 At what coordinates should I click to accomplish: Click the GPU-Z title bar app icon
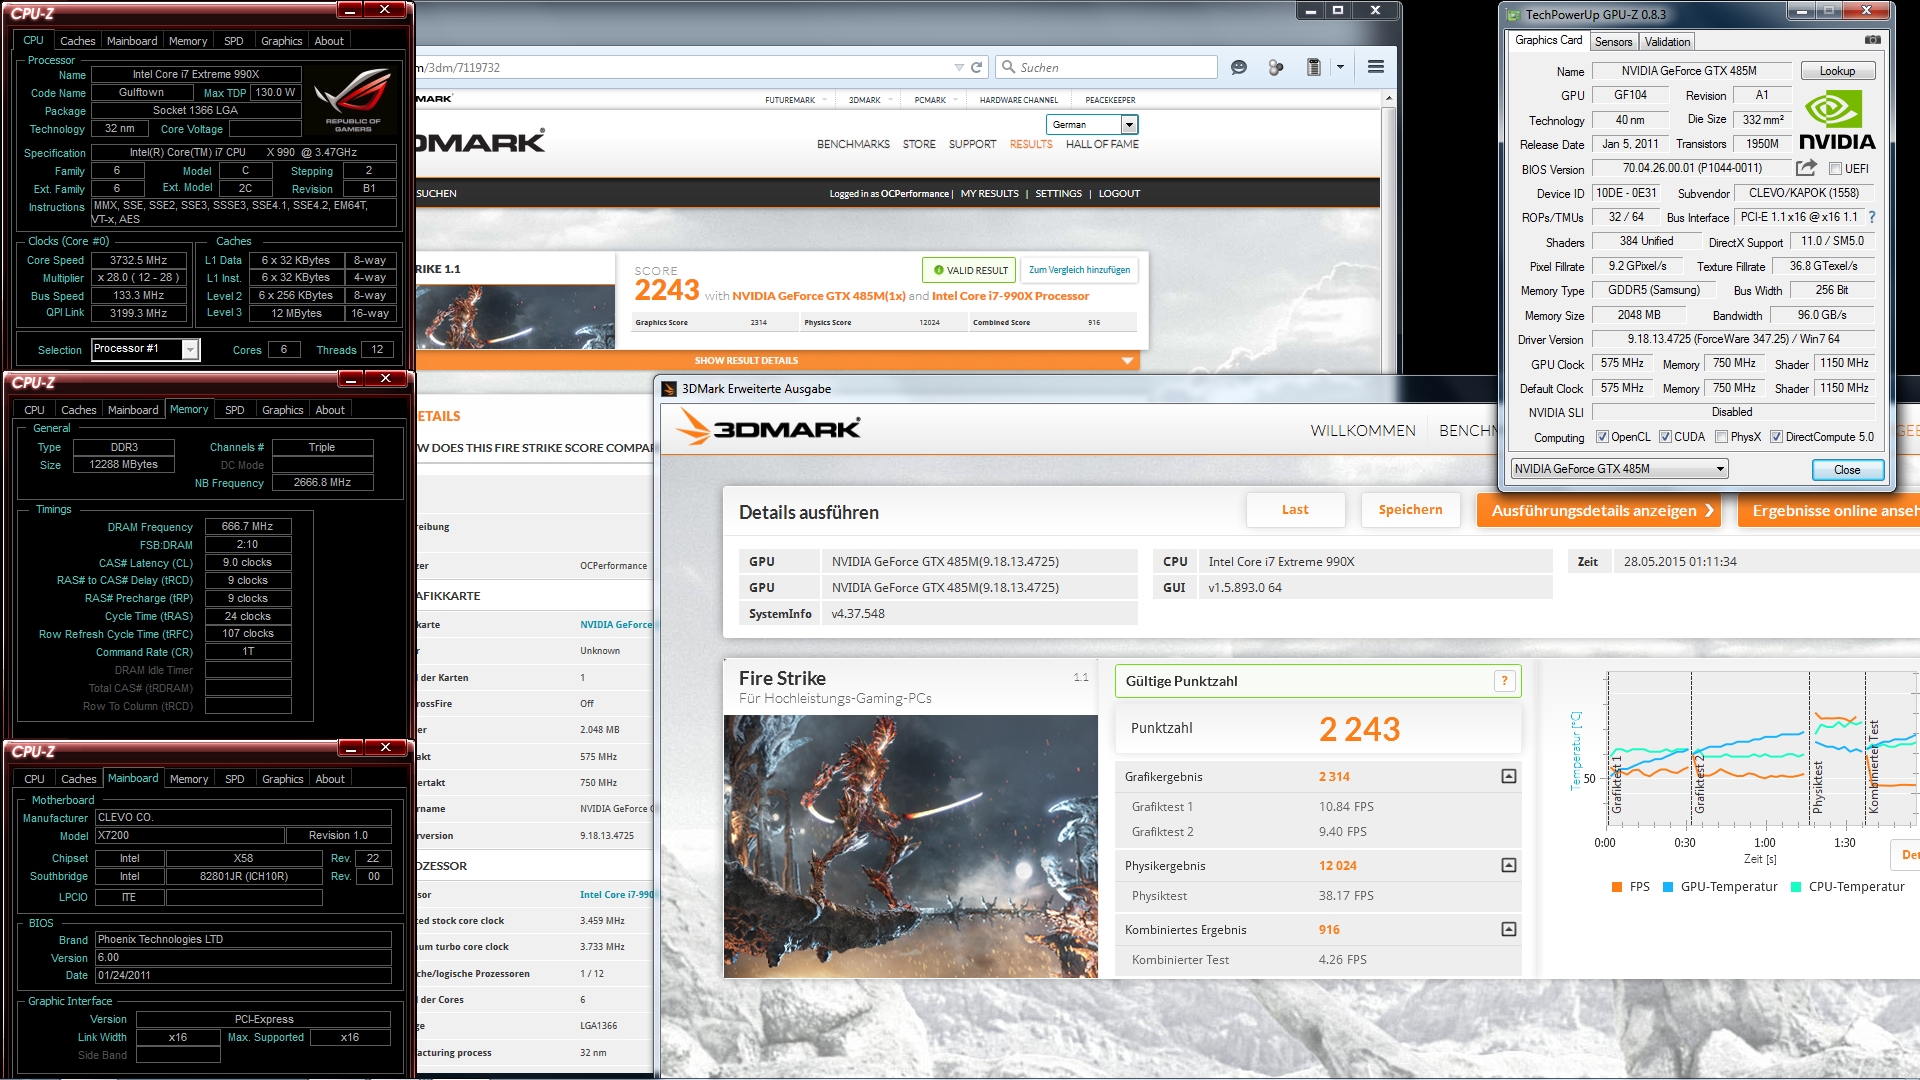pyautogui.click(x=1513, y=14)
